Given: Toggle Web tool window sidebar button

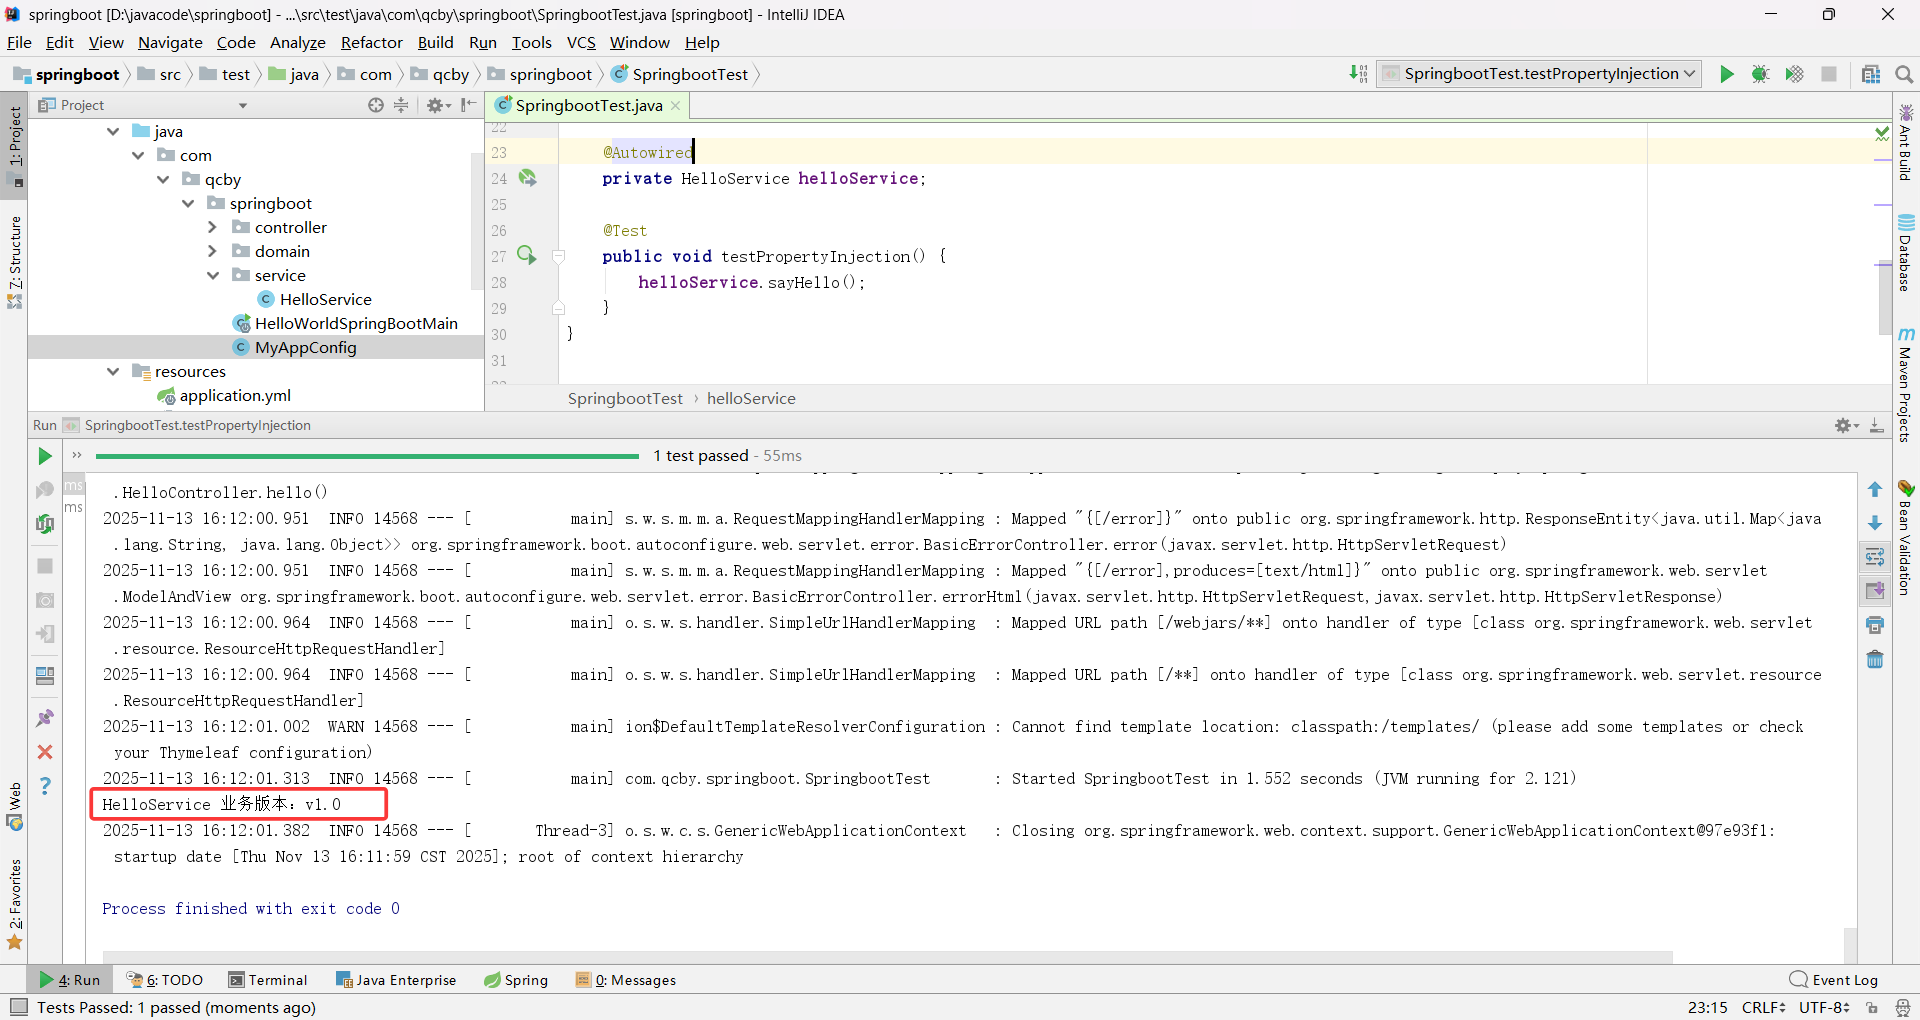Looking at the screenshot, I should coord(15,807).
